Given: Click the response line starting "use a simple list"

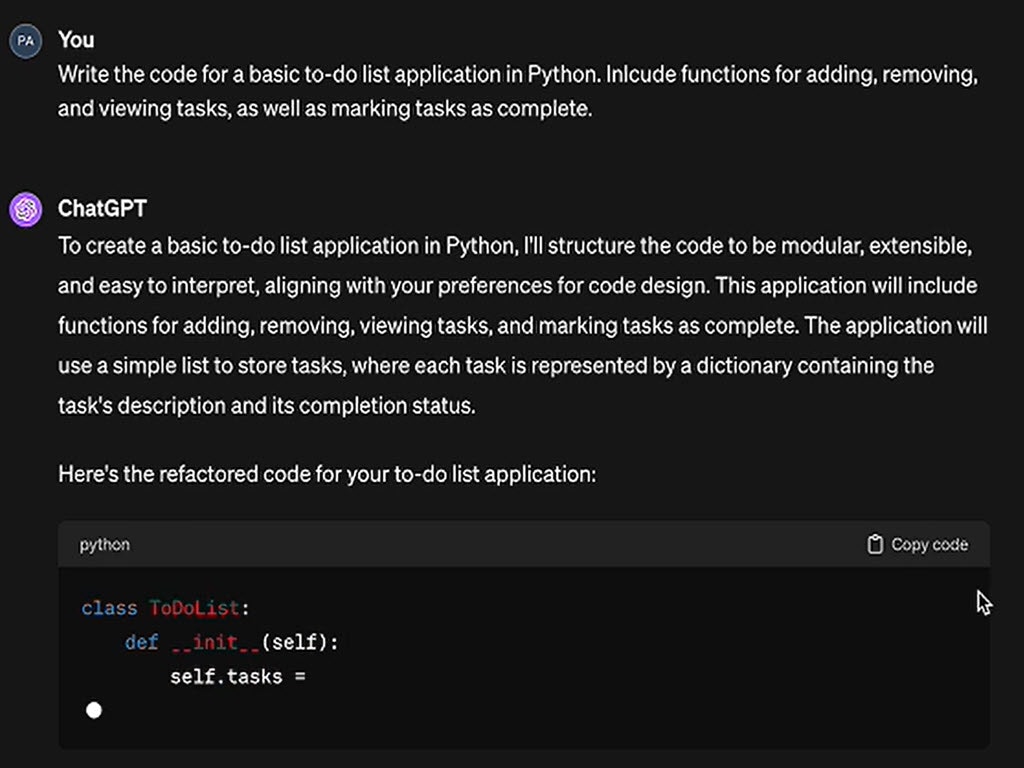Looking at the screenshot, I should pos(496,365).
